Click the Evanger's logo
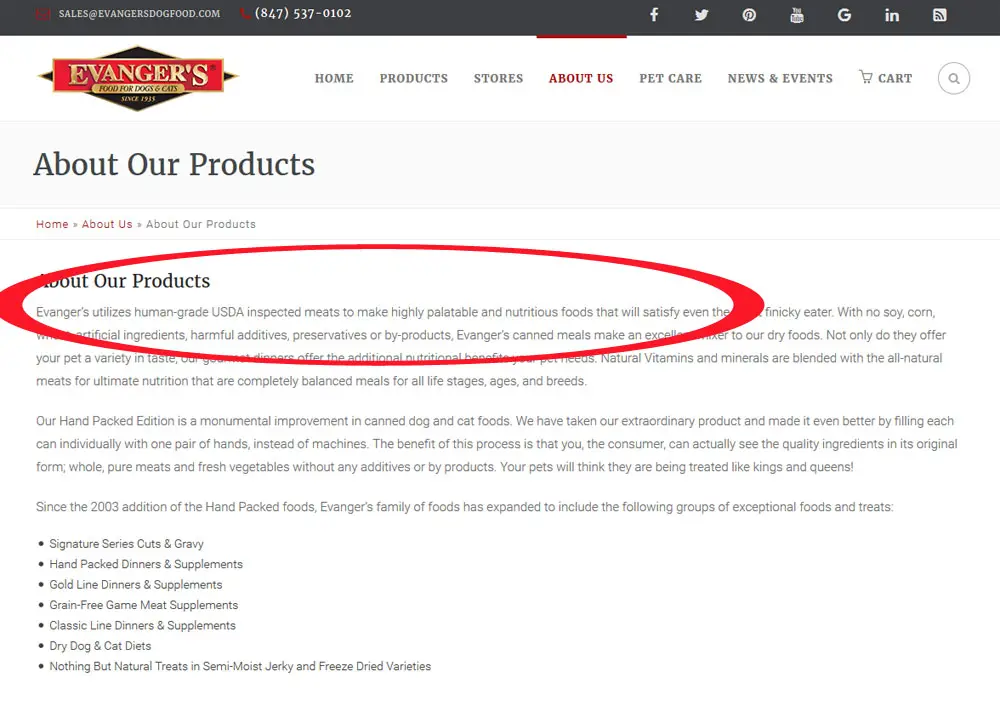The width and height of the screenshot is (1000, 723). tap(138, 78)
